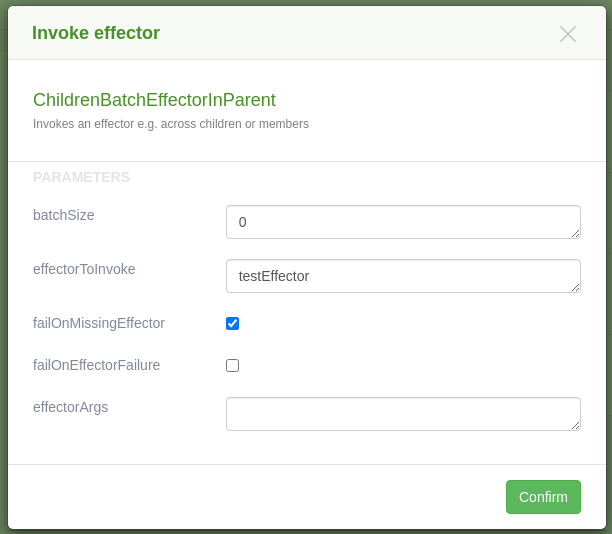Click the failOnMissingEffector label text
The height and width of the screenshot is (534, 612).
point(98,323)
